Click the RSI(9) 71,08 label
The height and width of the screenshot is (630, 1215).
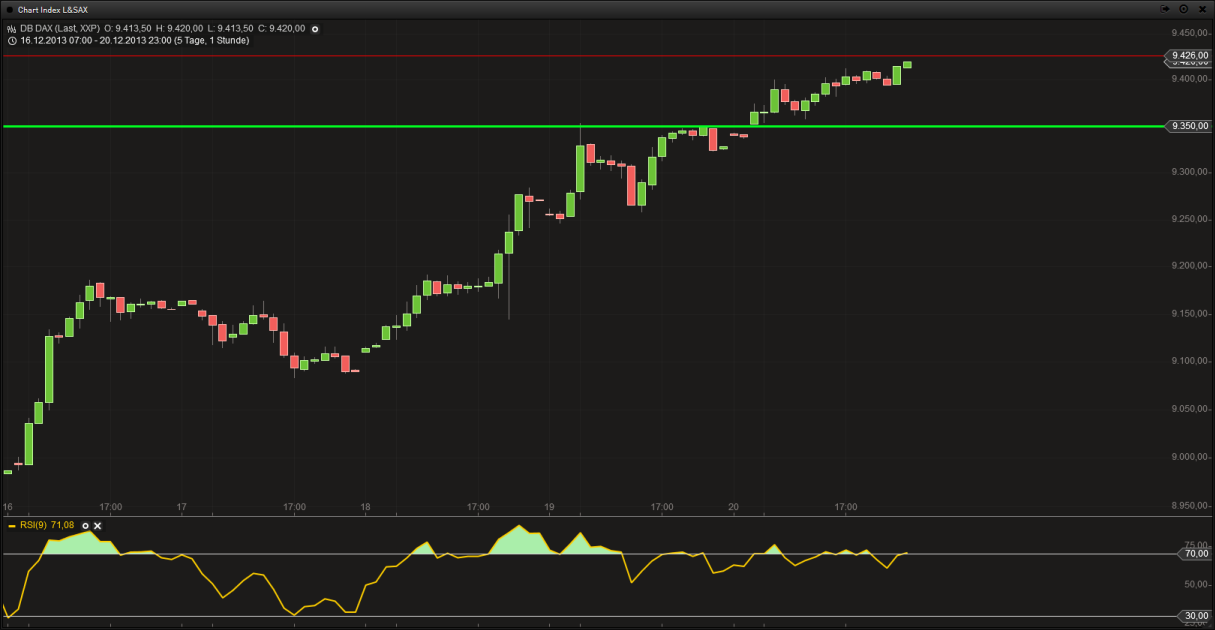[x=48, y=525]
